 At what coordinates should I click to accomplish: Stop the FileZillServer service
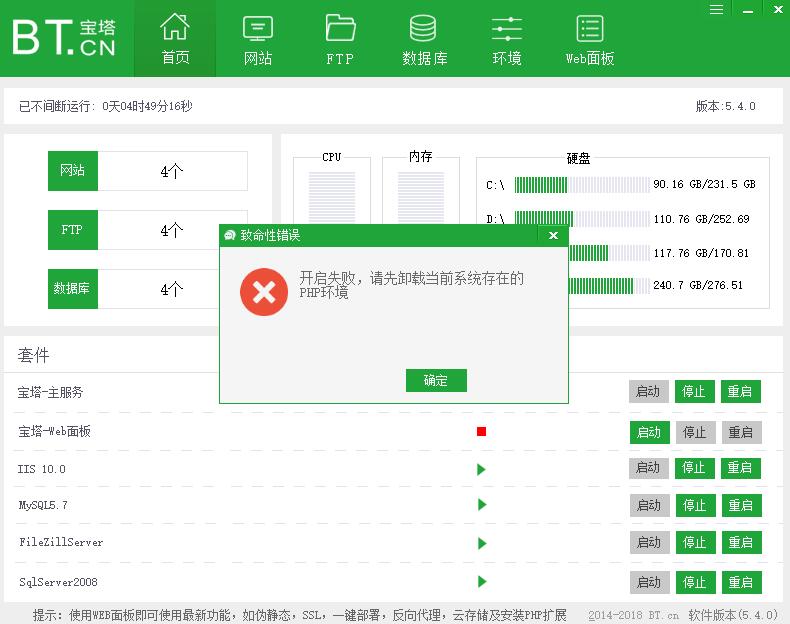click(x=695, y=542)
